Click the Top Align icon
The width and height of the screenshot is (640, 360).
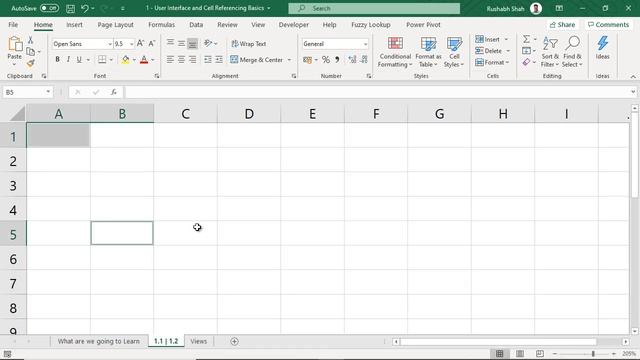[x=170, y=43]
